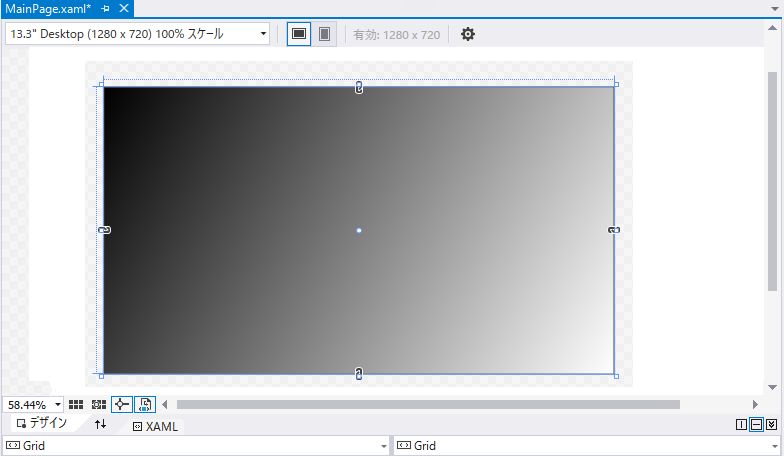Open device preview settings gear
The height and width of the screenshot is (456, 784).
[x=468, y=34]
